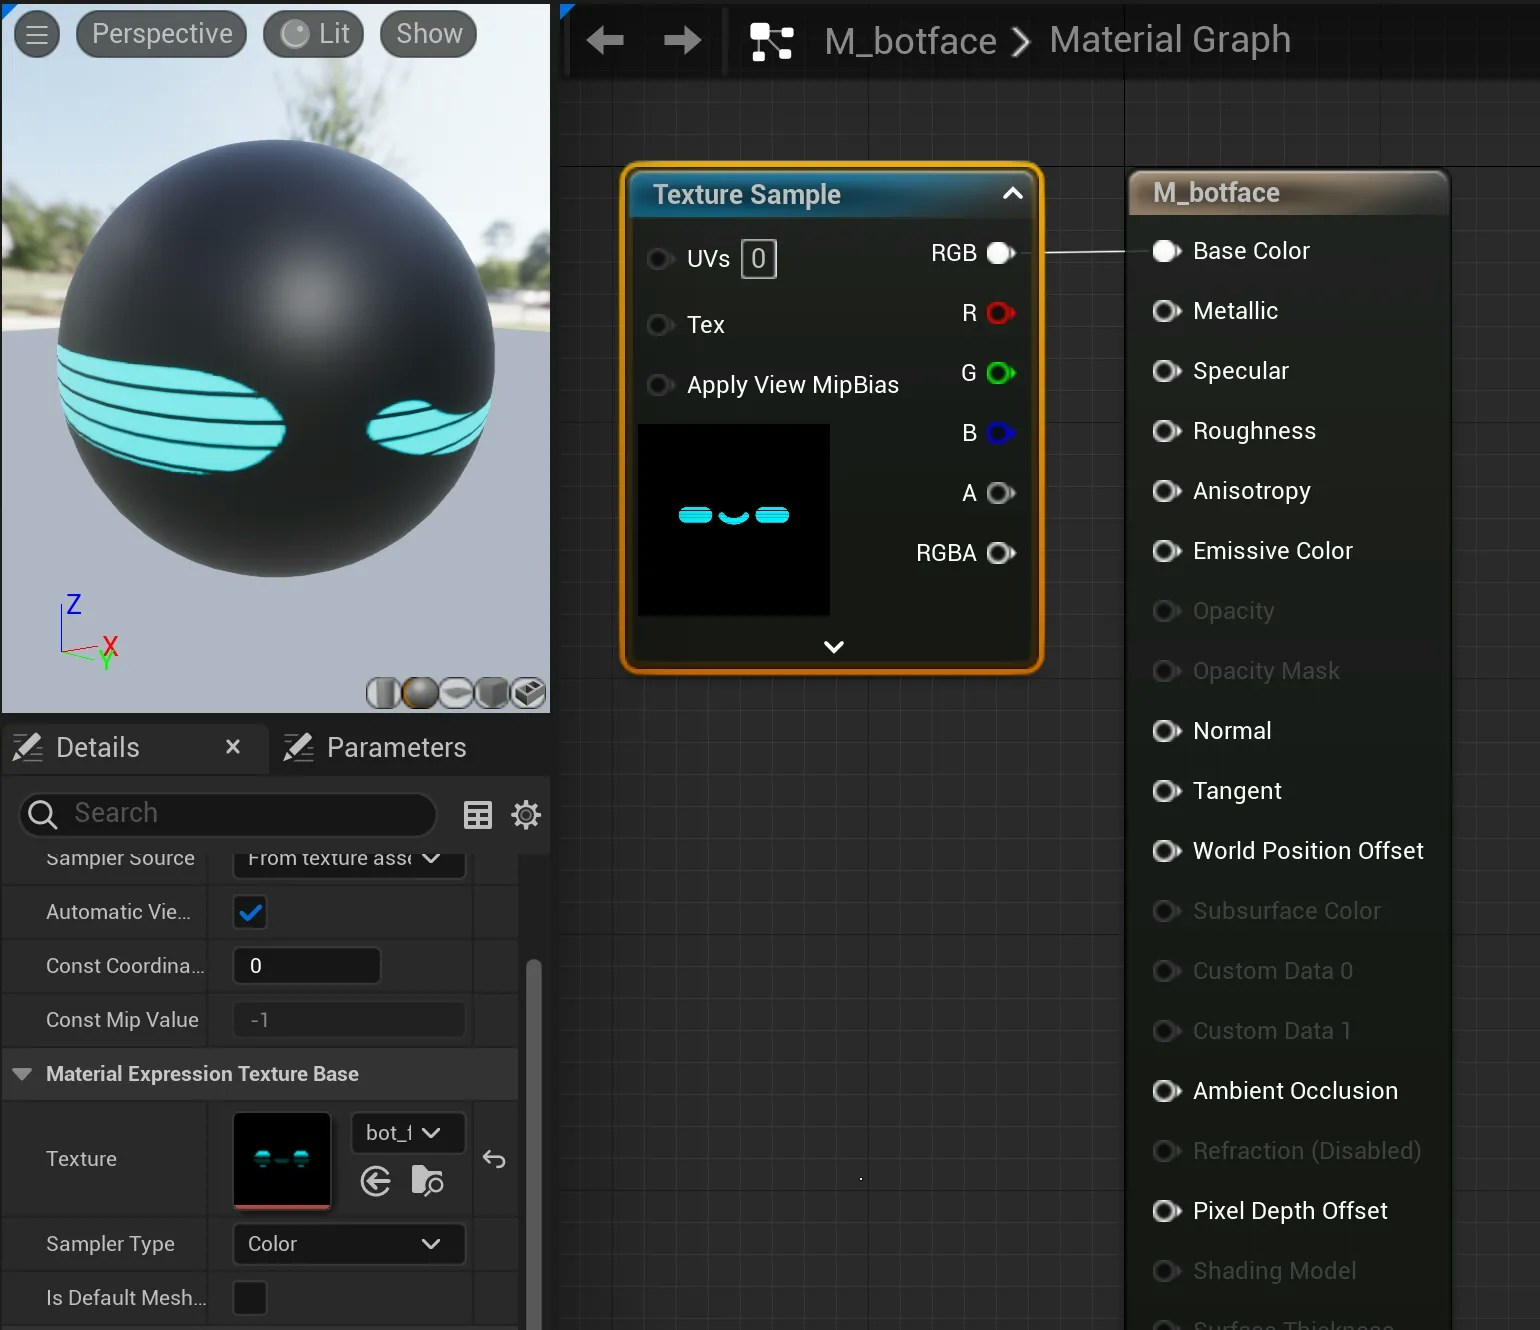Open the Show viewport button
The height and width of the screenshot is (1330, 1540).
pos(428,34)
